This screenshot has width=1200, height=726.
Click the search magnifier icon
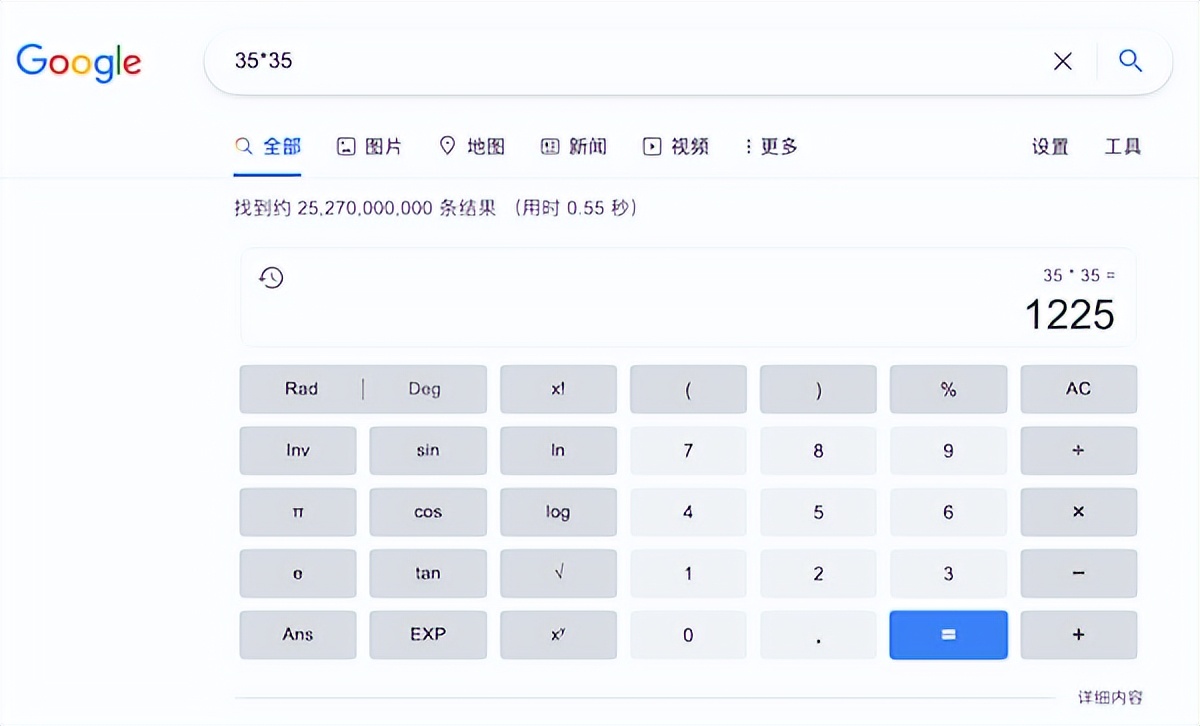tap(1130, 61)
